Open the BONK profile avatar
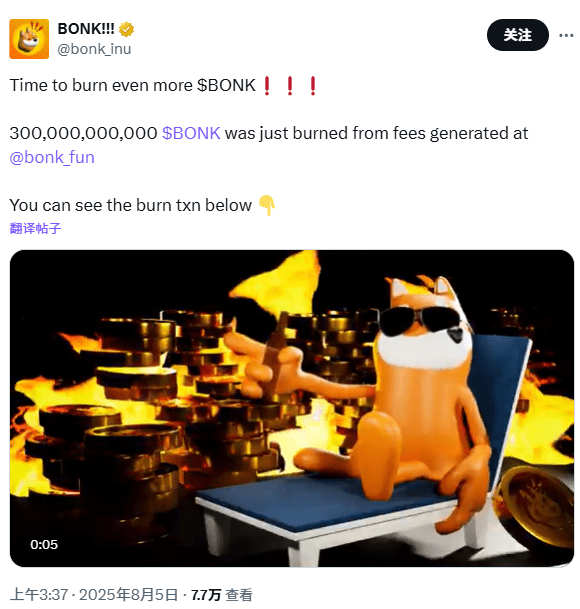 [x=29, y=39]
